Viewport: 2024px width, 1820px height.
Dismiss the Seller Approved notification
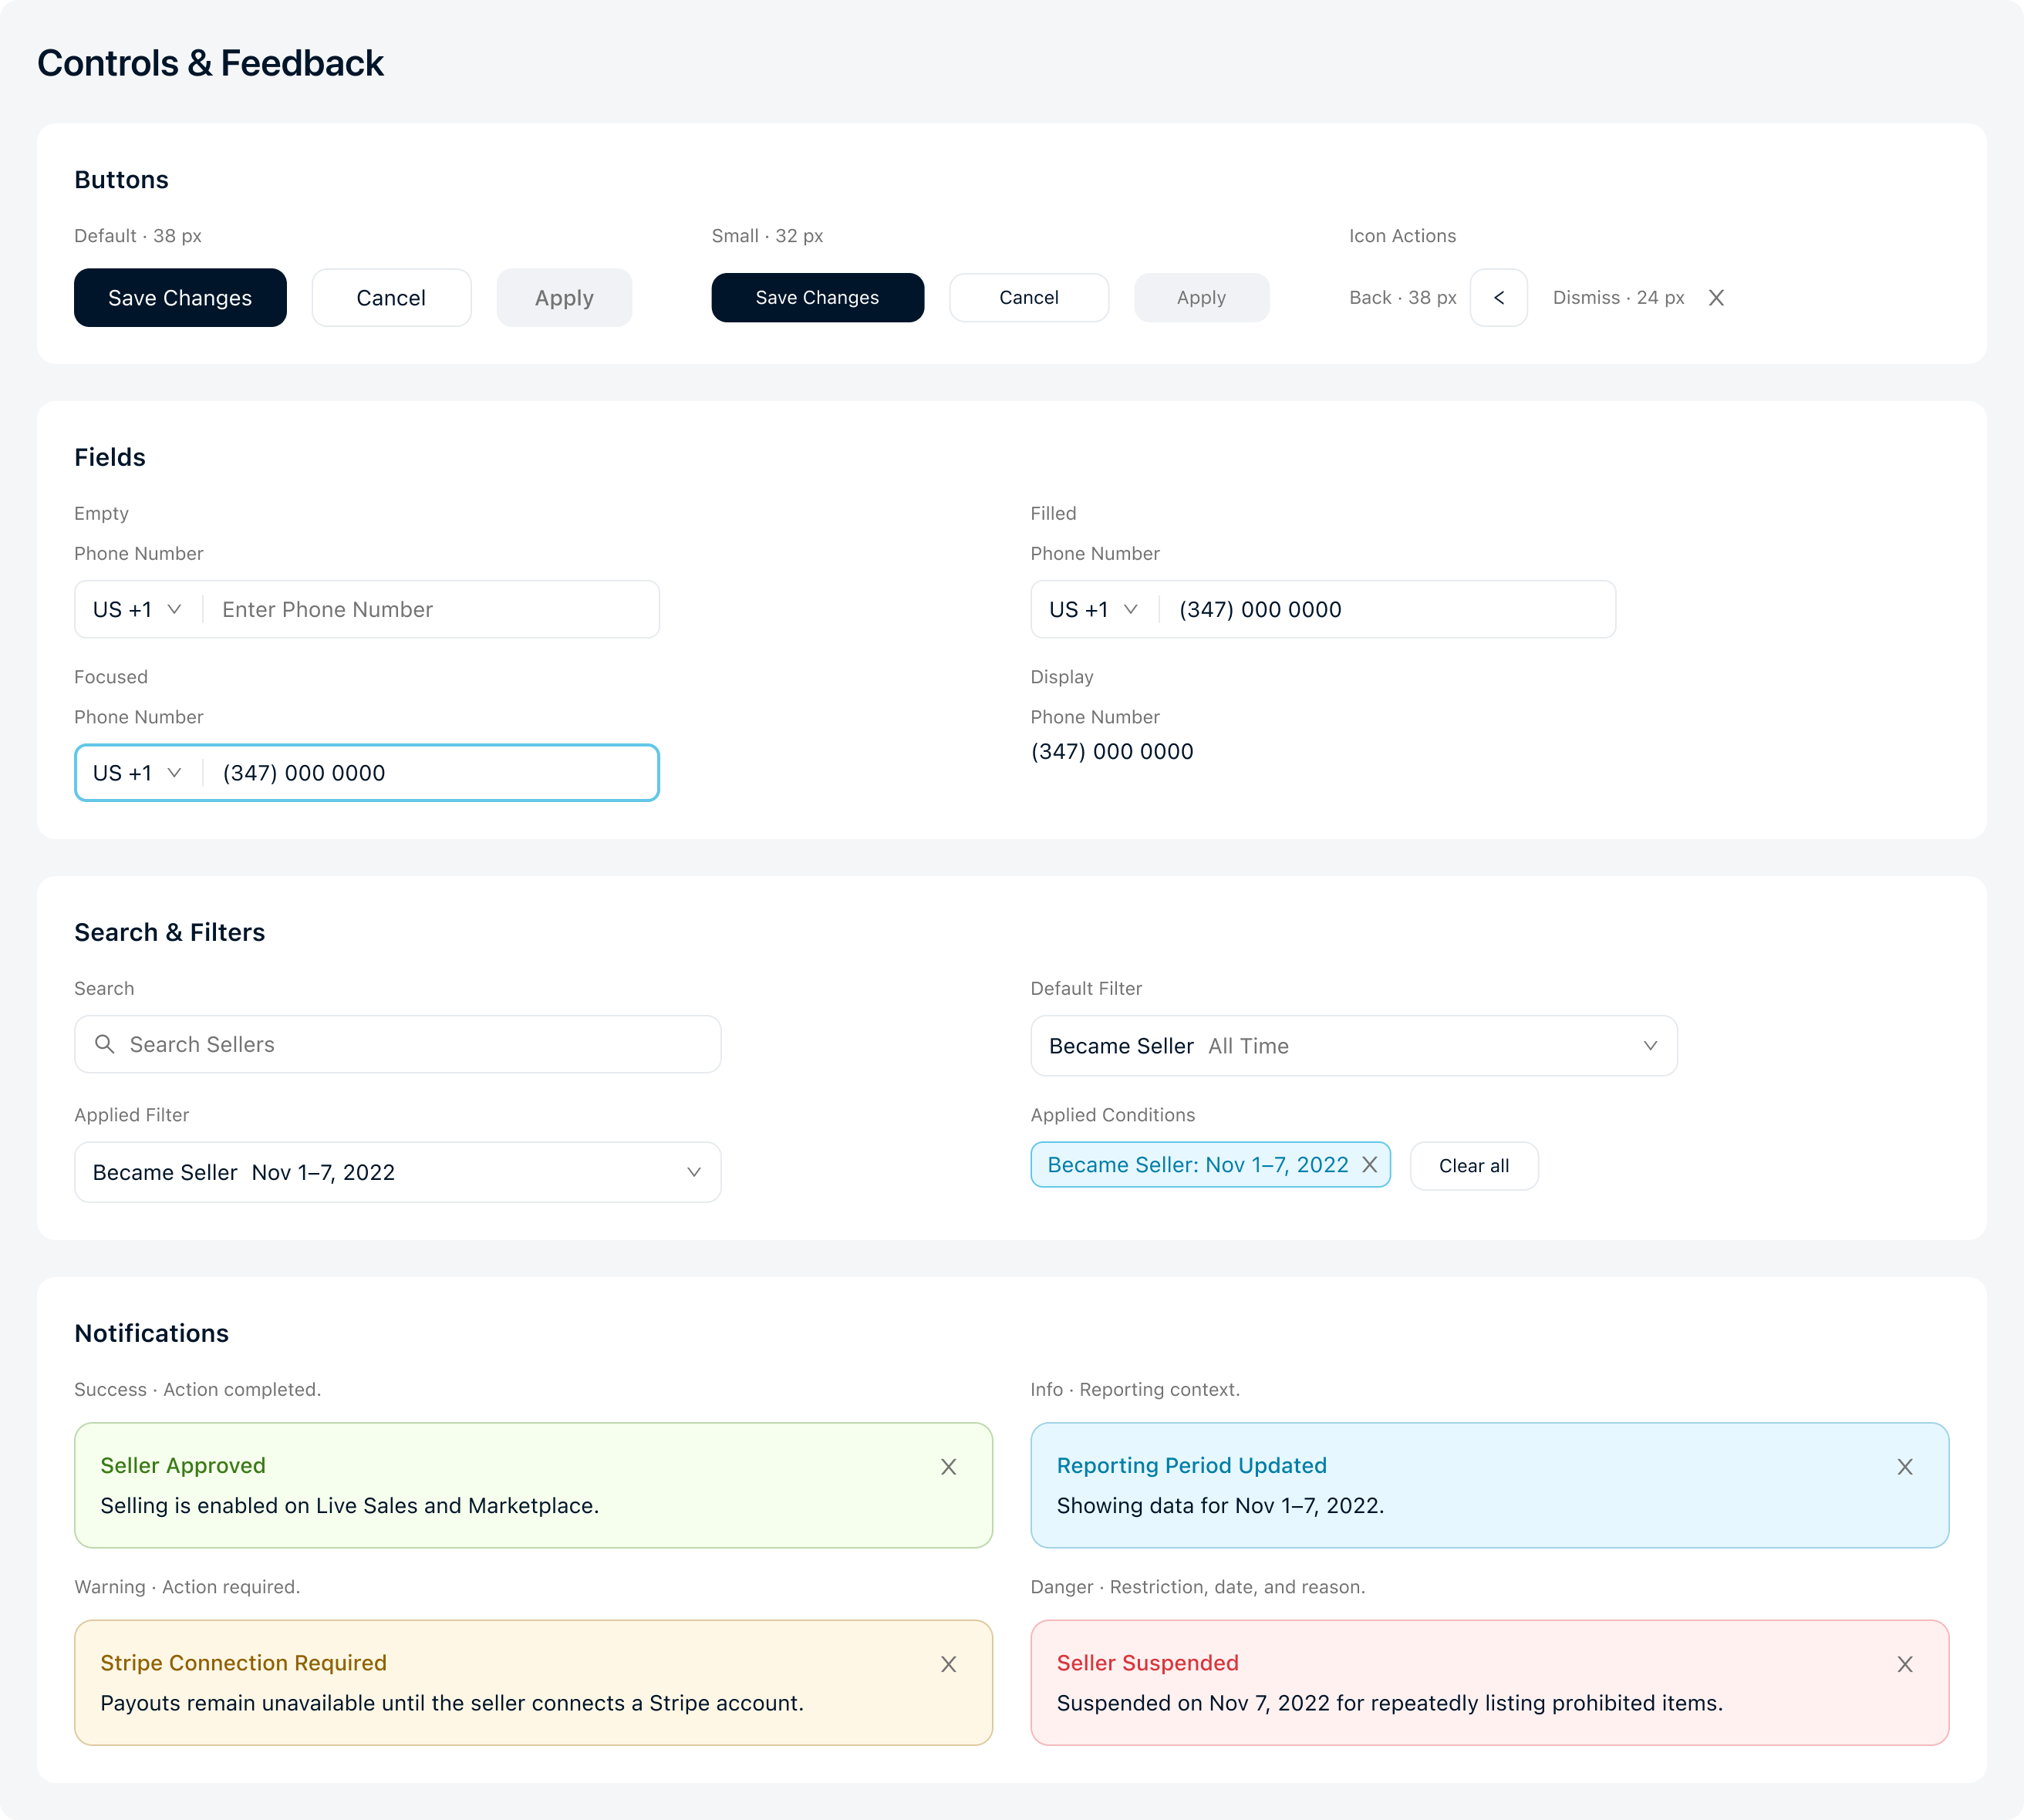[948, 1467]
